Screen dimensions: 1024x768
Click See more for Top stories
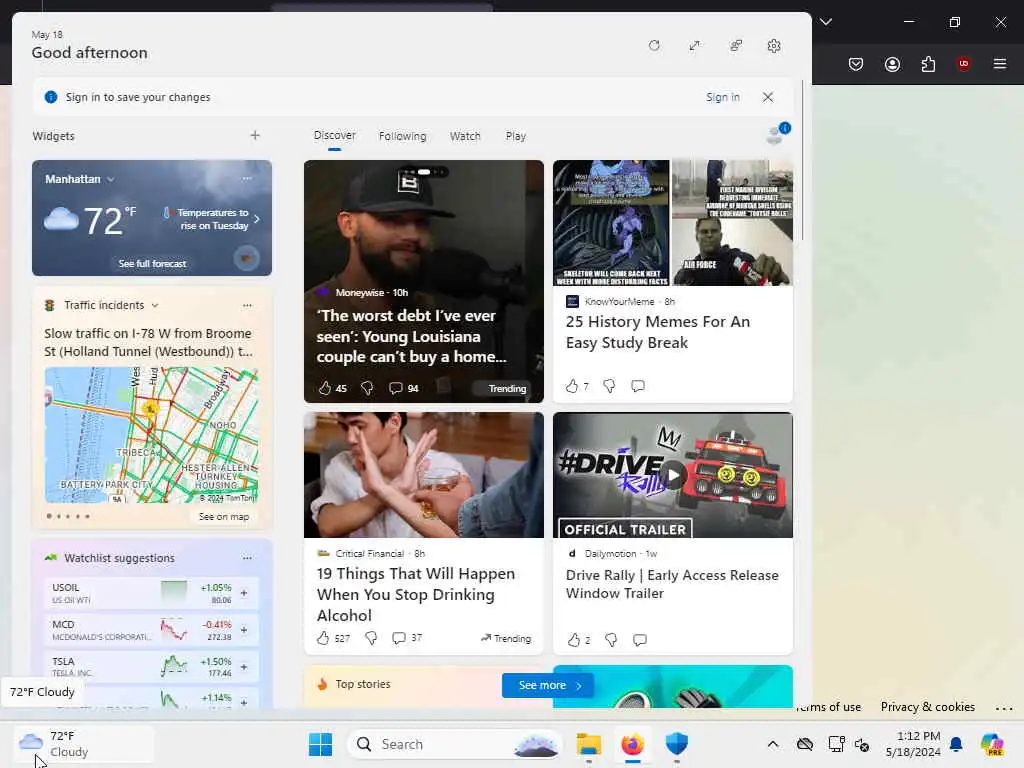coord(548,685)
